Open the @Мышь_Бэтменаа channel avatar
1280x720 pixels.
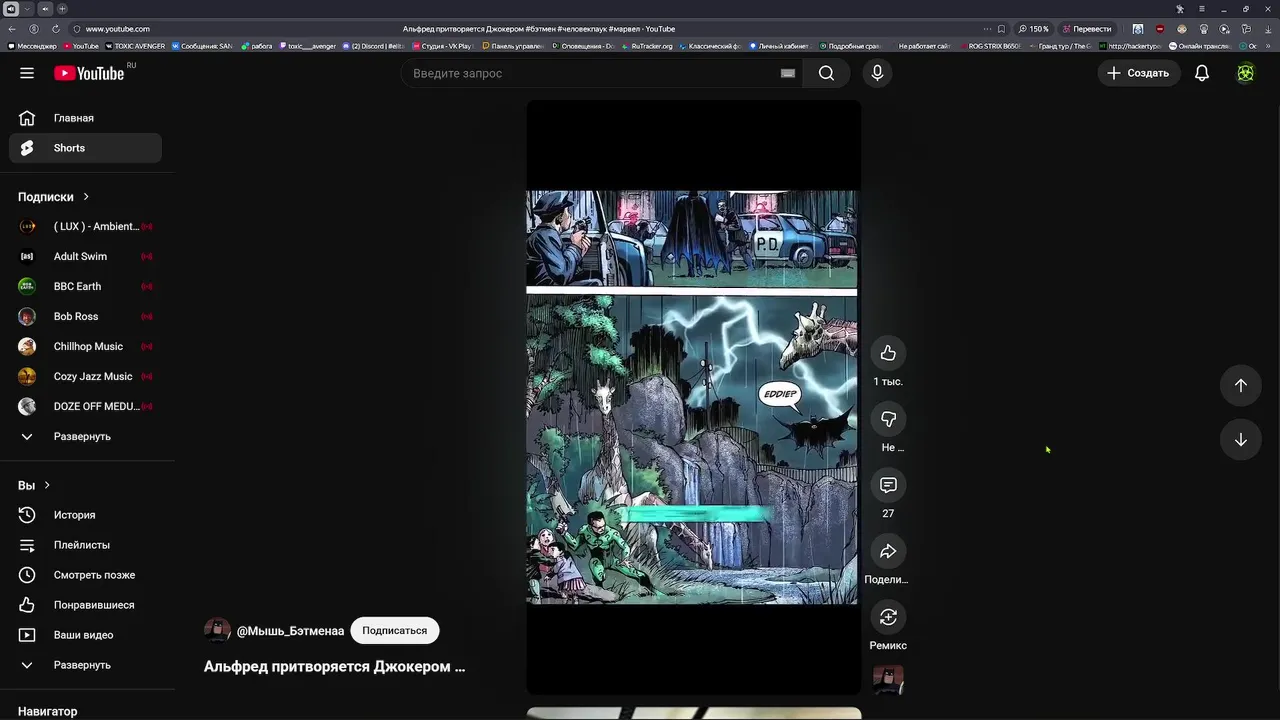click(217, 630)
